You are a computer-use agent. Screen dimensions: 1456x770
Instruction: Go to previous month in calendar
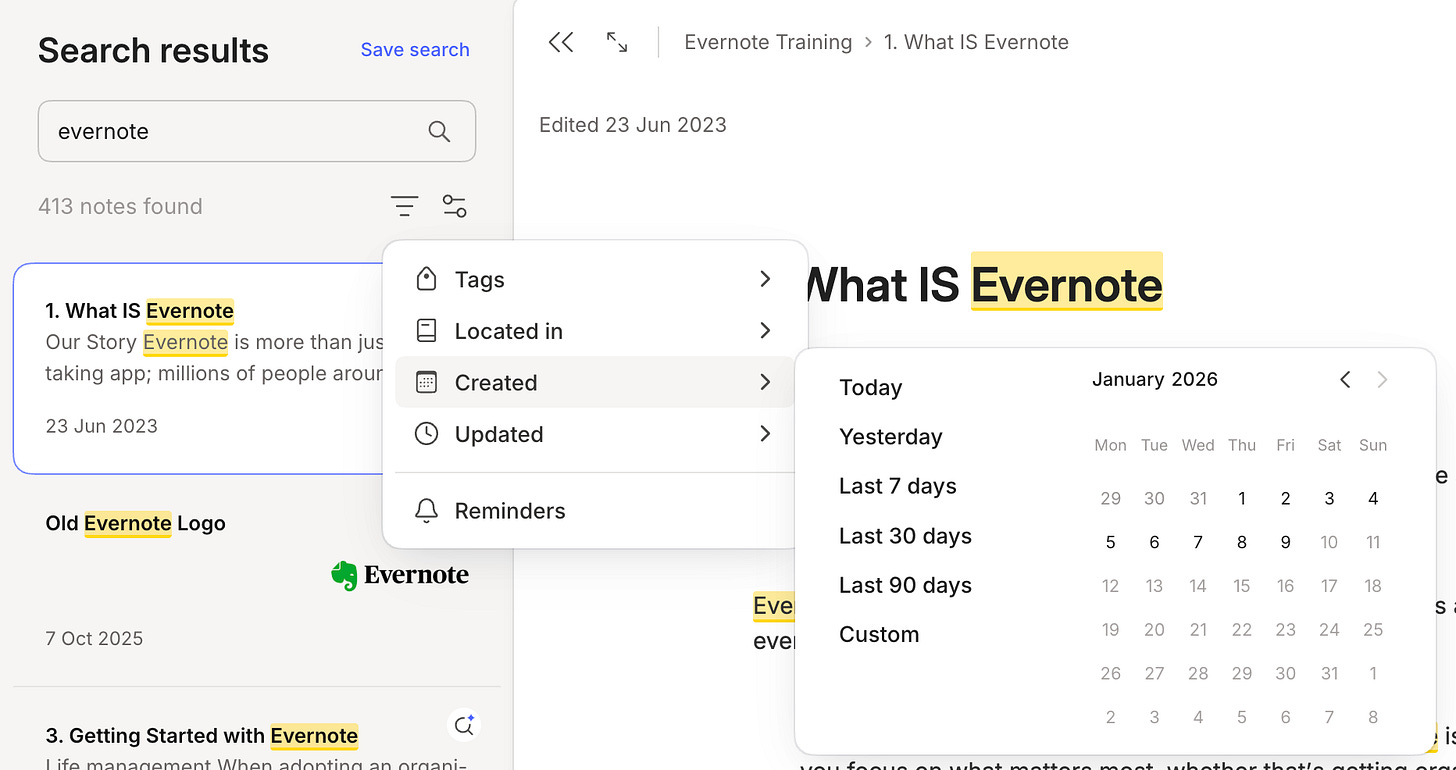click(1345, 379)
